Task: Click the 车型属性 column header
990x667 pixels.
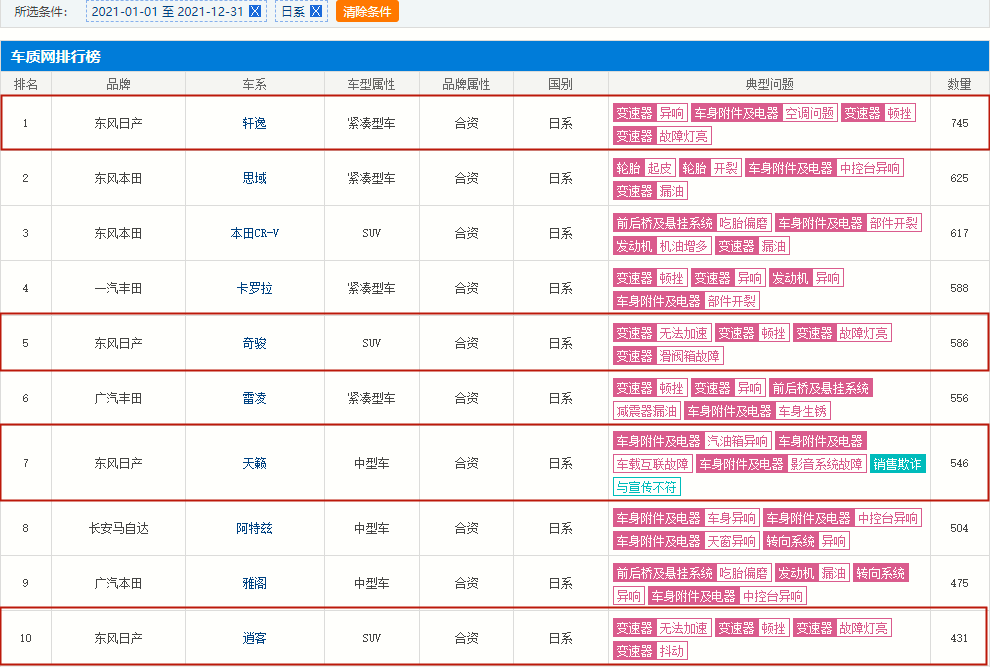Action: 371,84
